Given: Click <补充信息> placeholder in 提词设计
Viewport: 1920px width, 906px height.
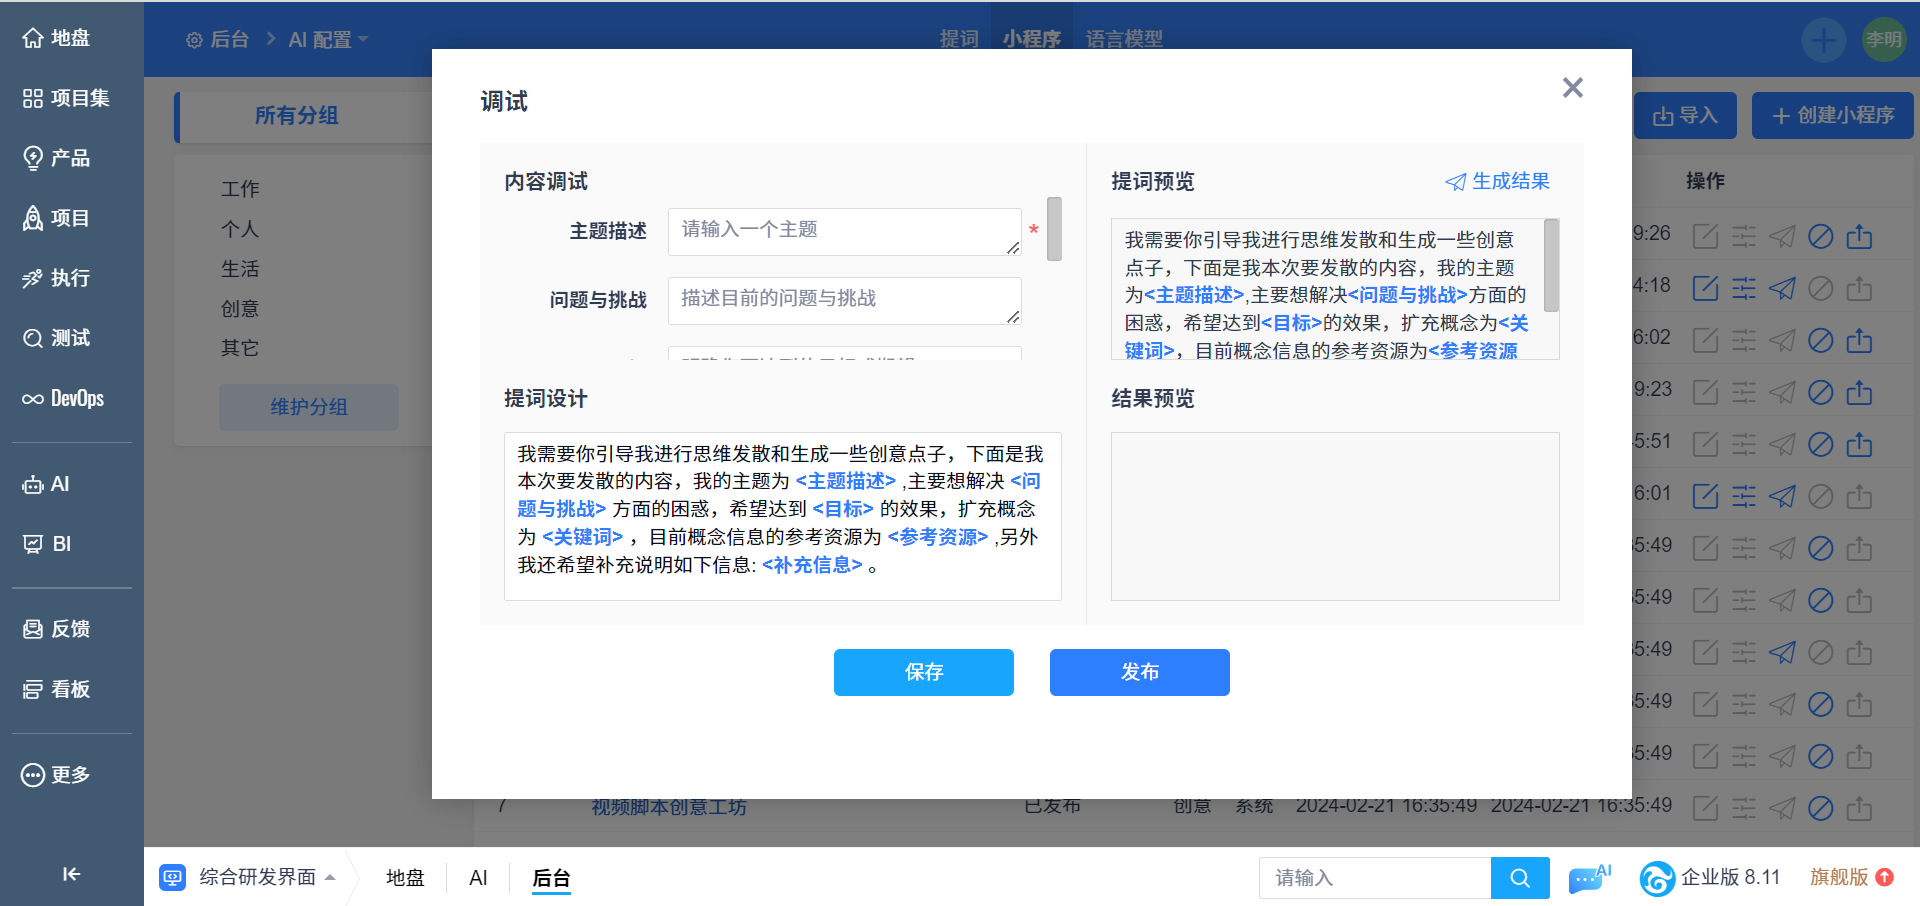Looking at the screenshot, I should pyautogui.click(x=812, y=565).
